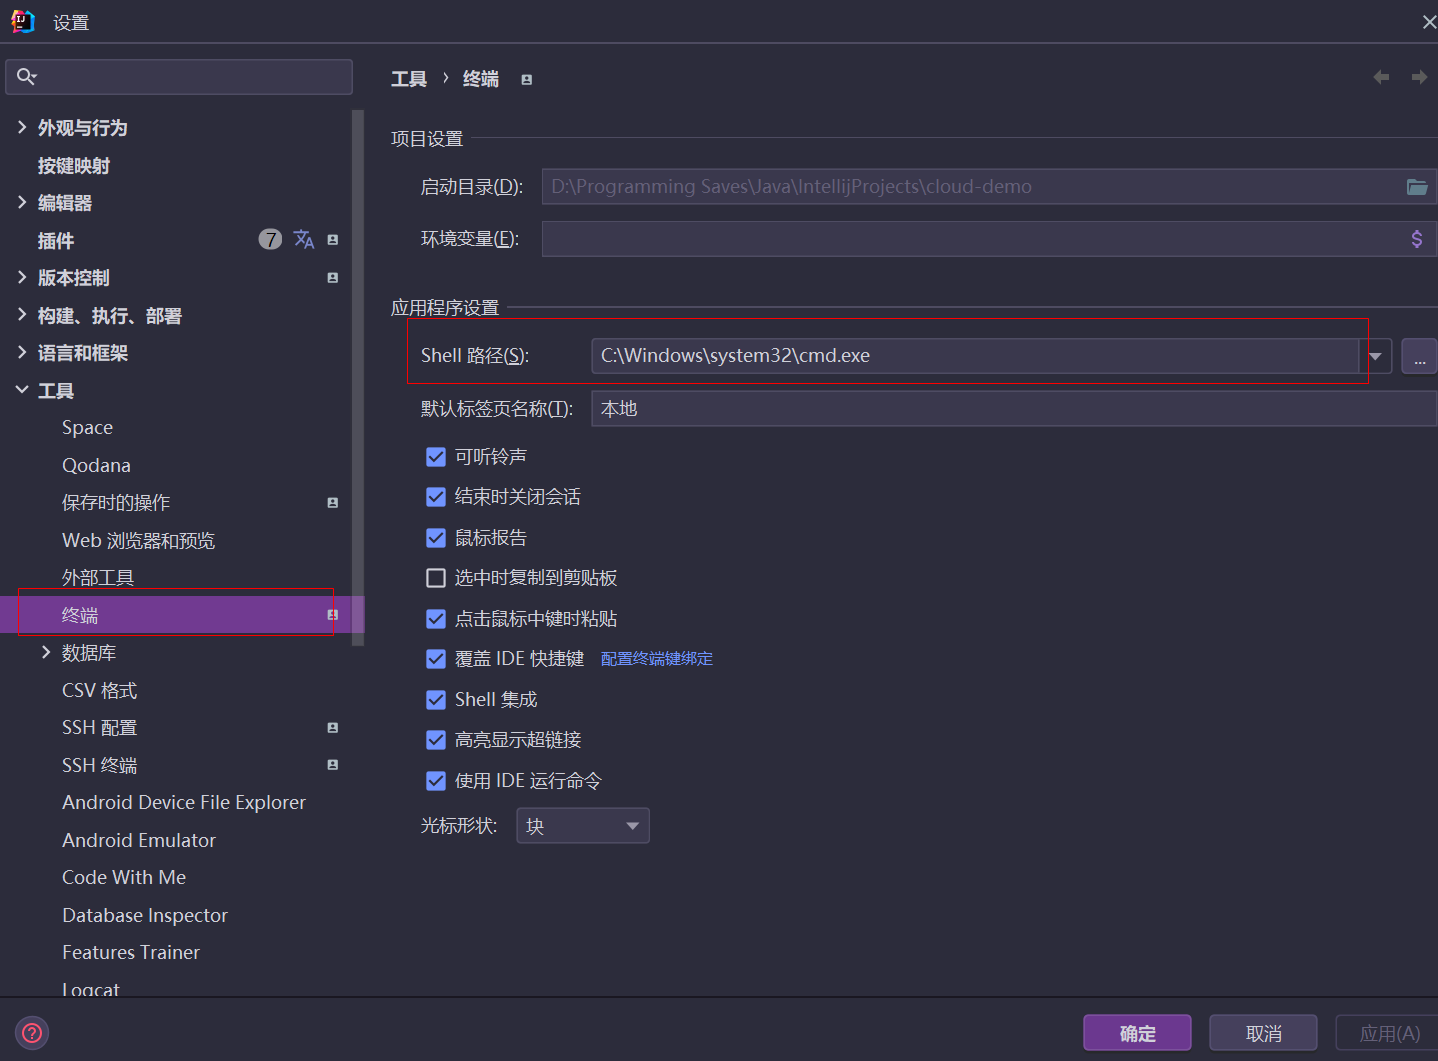The height and width of the screenshot is (1061, 1438).
Task: Click the project icon on SSH 终端 row
Action: coord(333,765)
